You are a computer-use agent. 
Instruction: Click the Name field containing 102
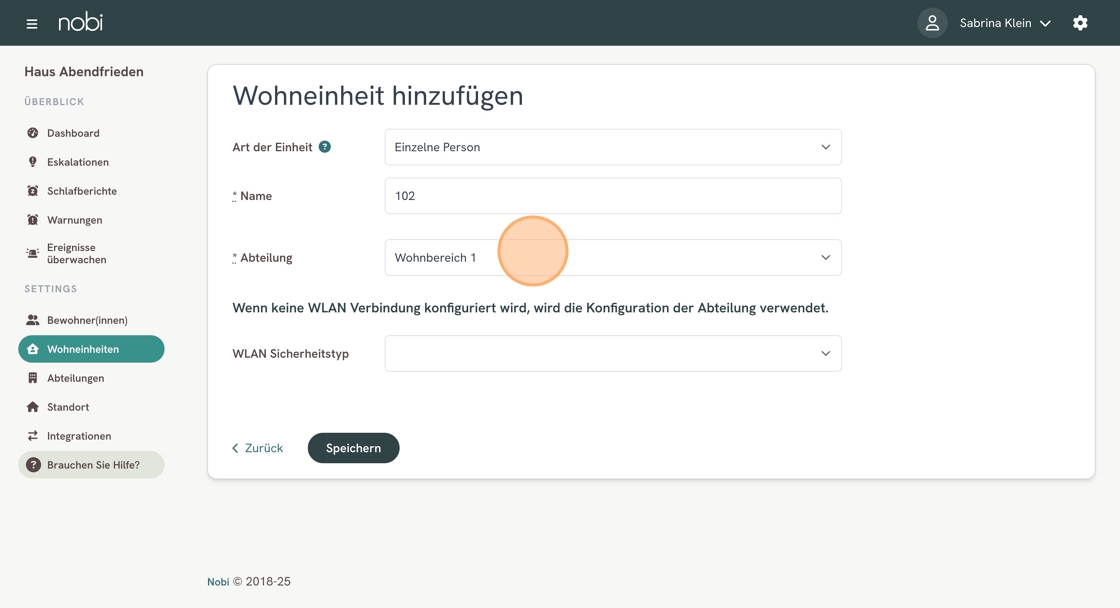pyautogui.click(x=613, y=196)
